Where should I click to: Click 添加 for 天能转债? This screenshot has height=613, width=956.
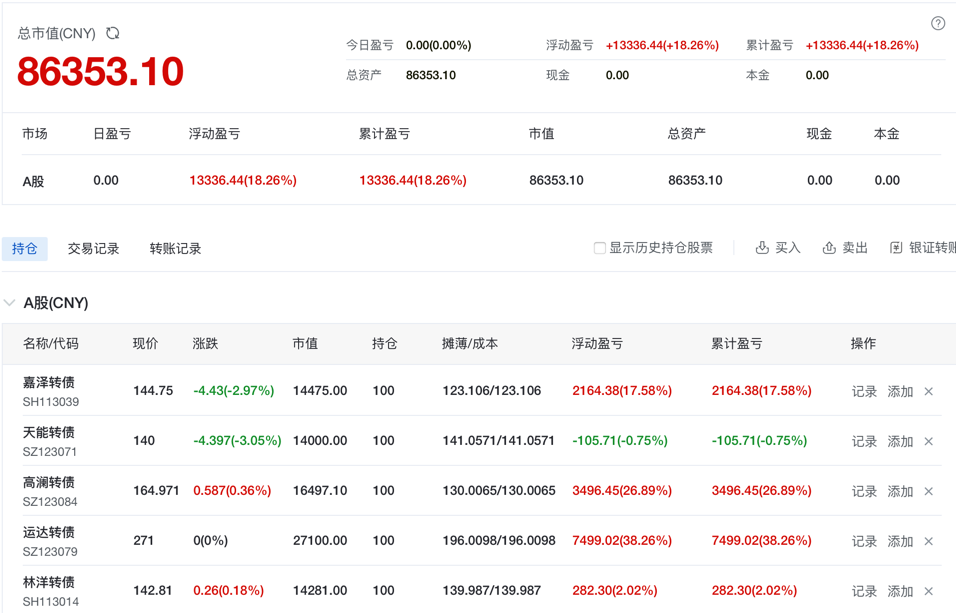[900, 442]
